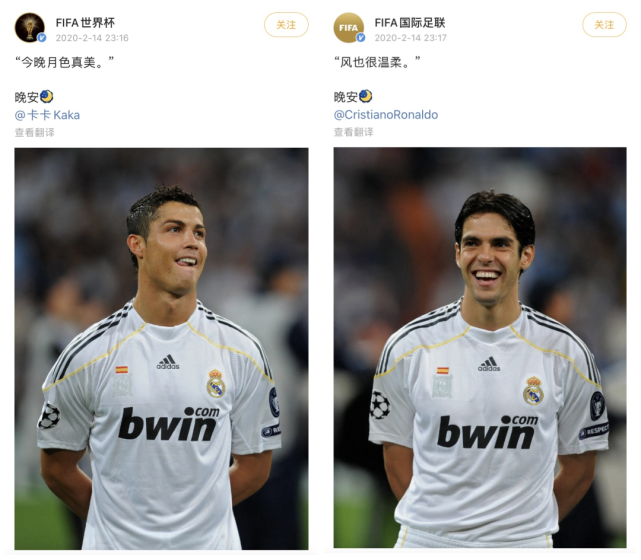Click verified badge on FIFA 世界杯 avatar
Viewport: 641px width, 560px height.
click(x=42, y=38)
